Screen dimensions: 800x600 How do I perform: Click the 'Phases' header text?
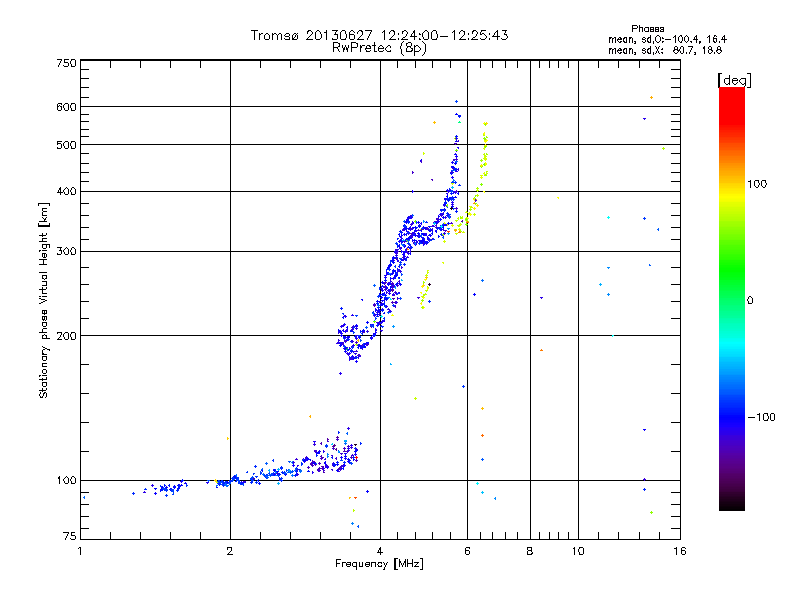point(647,29)
